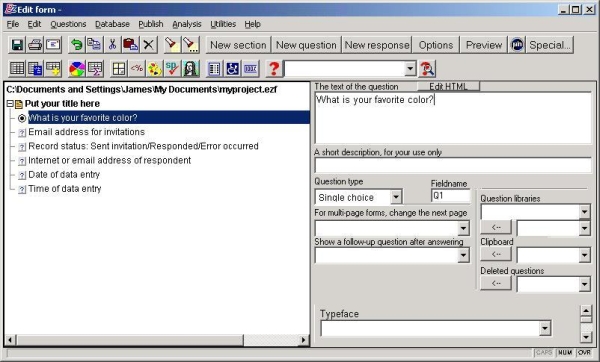Select radio button for favorite color question
Image resolution: width=600 pixels, height=362 pixels.
point(22,118)
